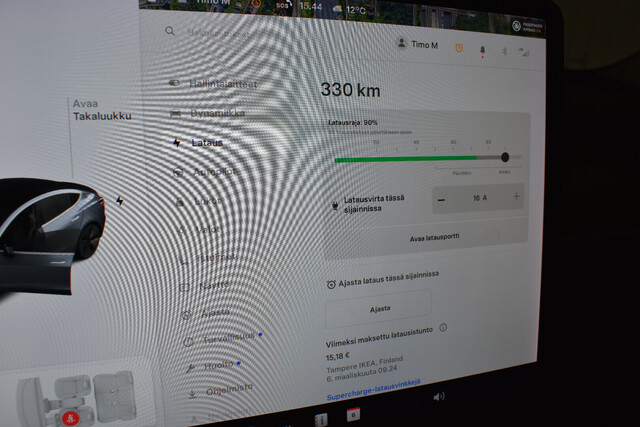
Task: Tap the charge limit slider handle
Action: pyautogui.click(x=505, y=157)
